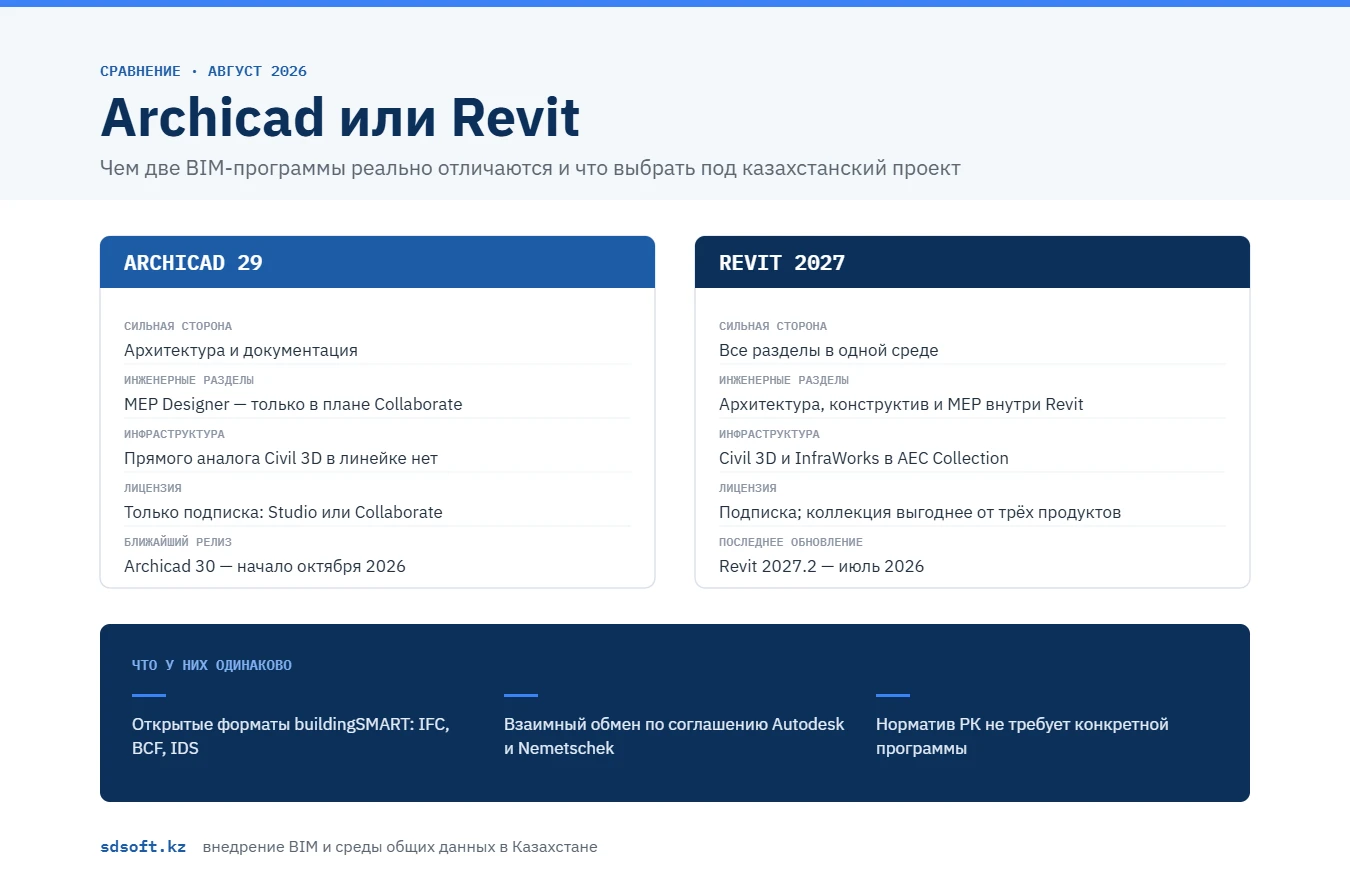Click 'ЛИЦЕНЗИЯ' label in Revit card
Screen dimensions: 1350x886
coord(748,488)
